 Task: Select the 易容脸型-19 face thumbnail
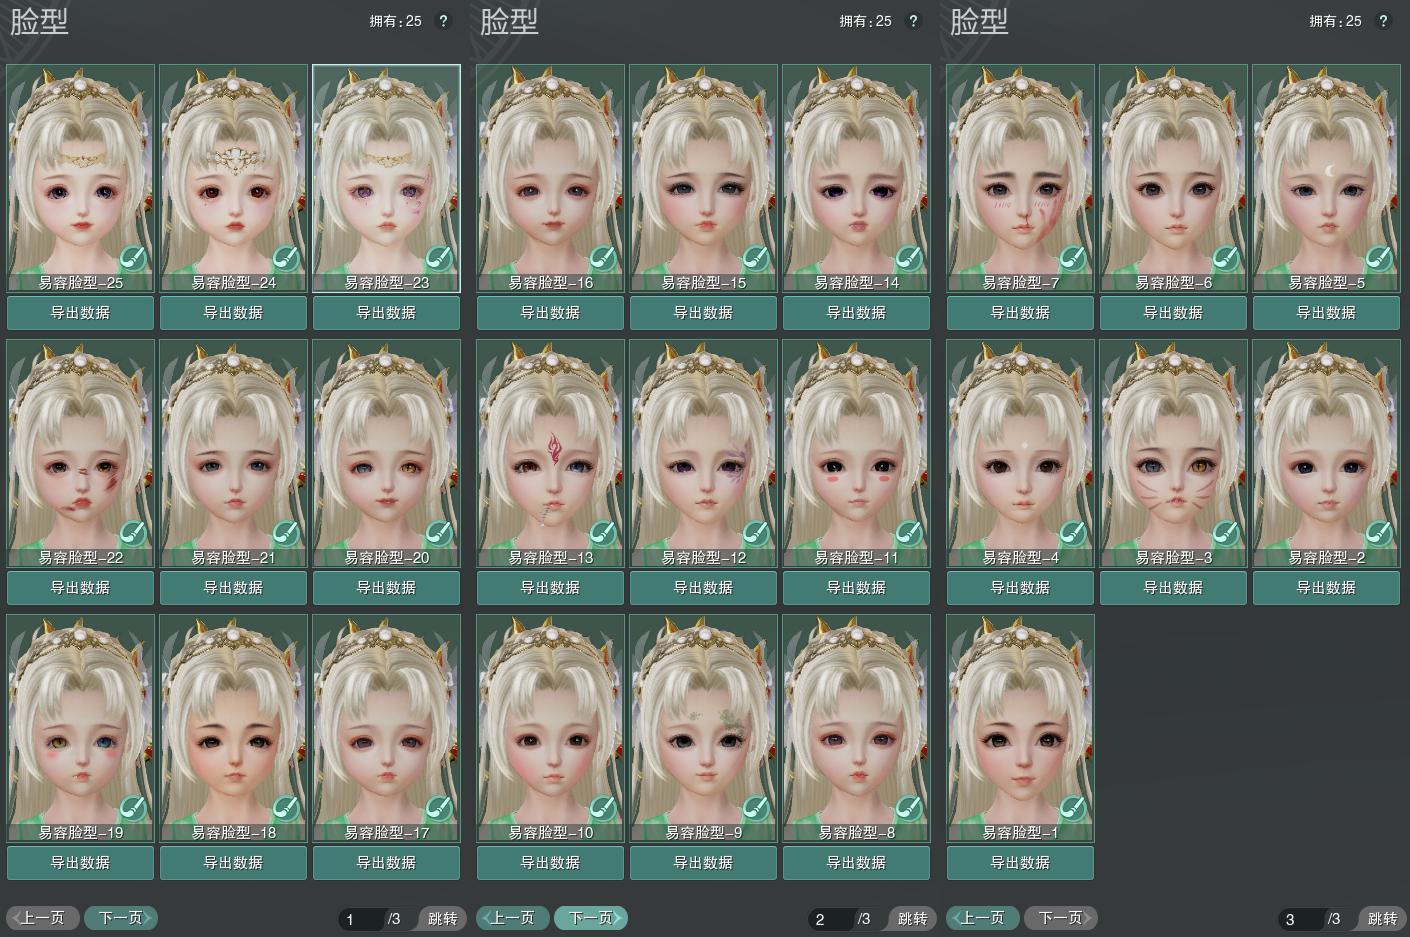pyautogui.click(x=81, y=728)
